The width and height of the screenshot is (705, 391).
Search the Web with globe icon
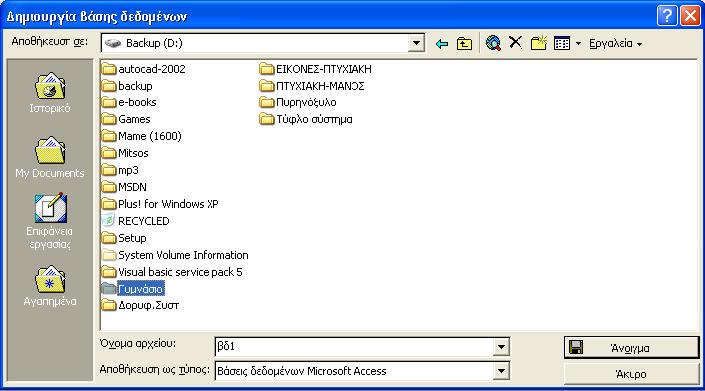point(493,43)
